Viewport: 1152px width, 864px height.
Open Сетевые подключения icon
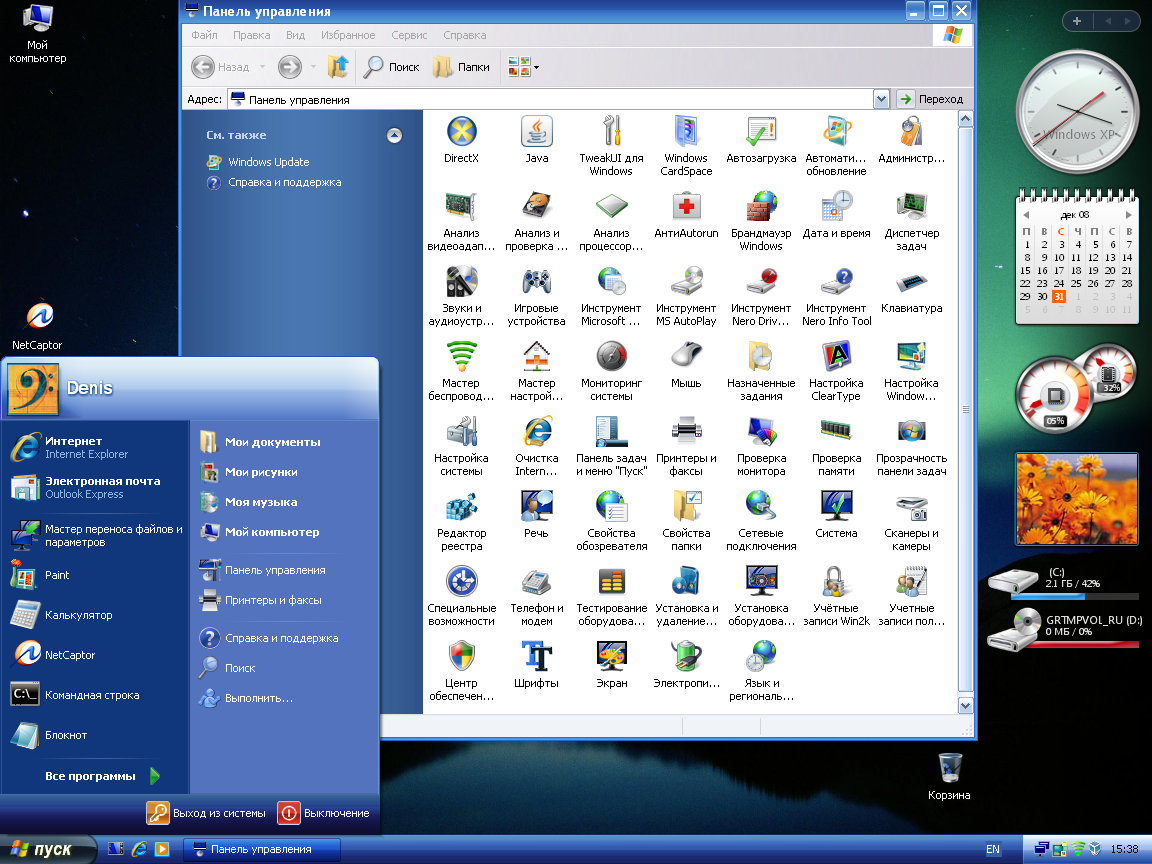tap(761, 520)
